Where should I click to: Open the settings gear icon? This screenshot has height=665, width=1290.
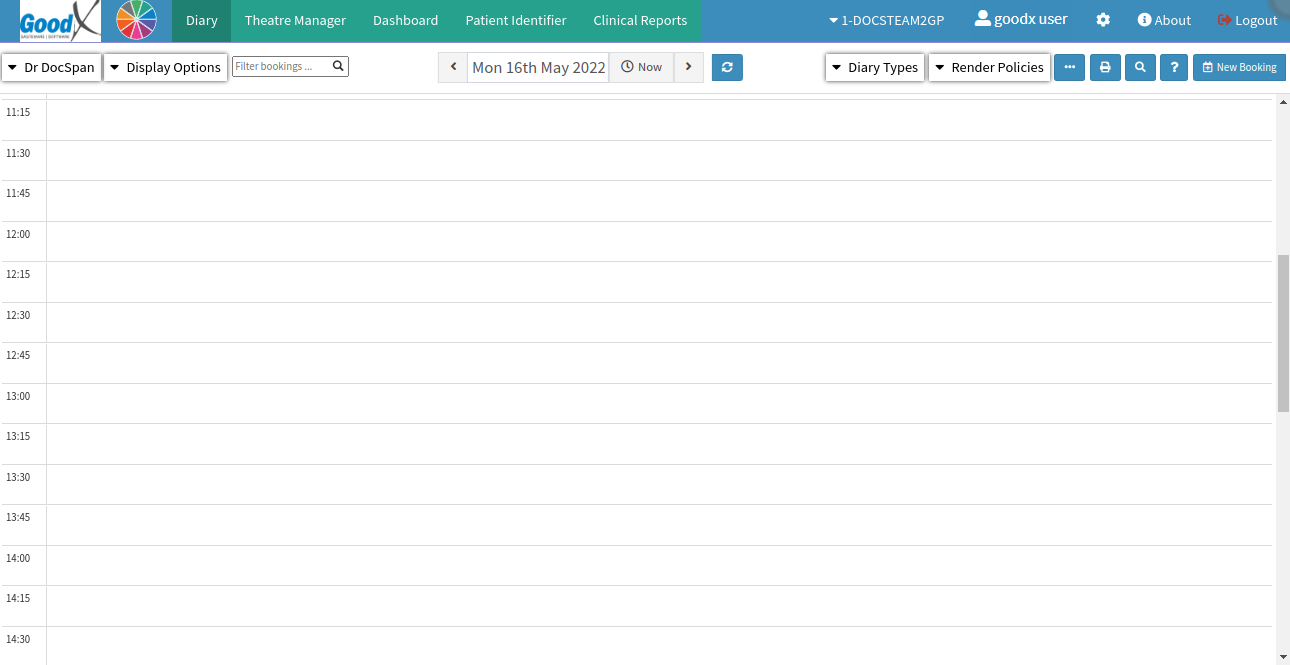click(x=1103, y=20)
